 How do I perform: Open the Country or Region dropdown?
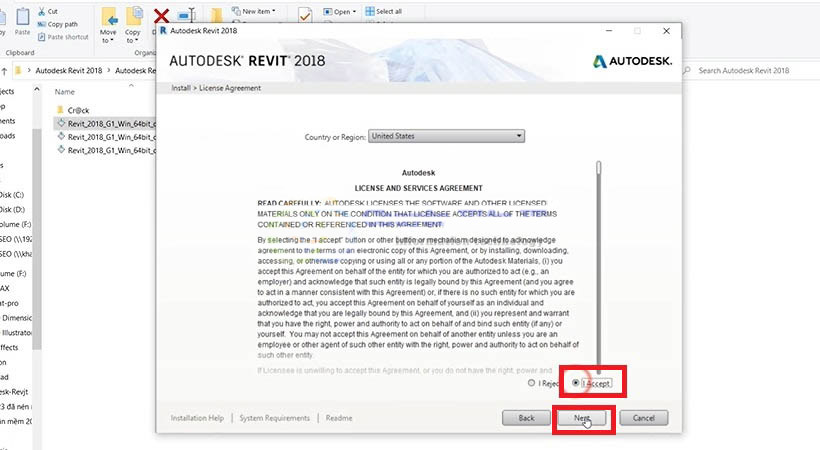447,136
